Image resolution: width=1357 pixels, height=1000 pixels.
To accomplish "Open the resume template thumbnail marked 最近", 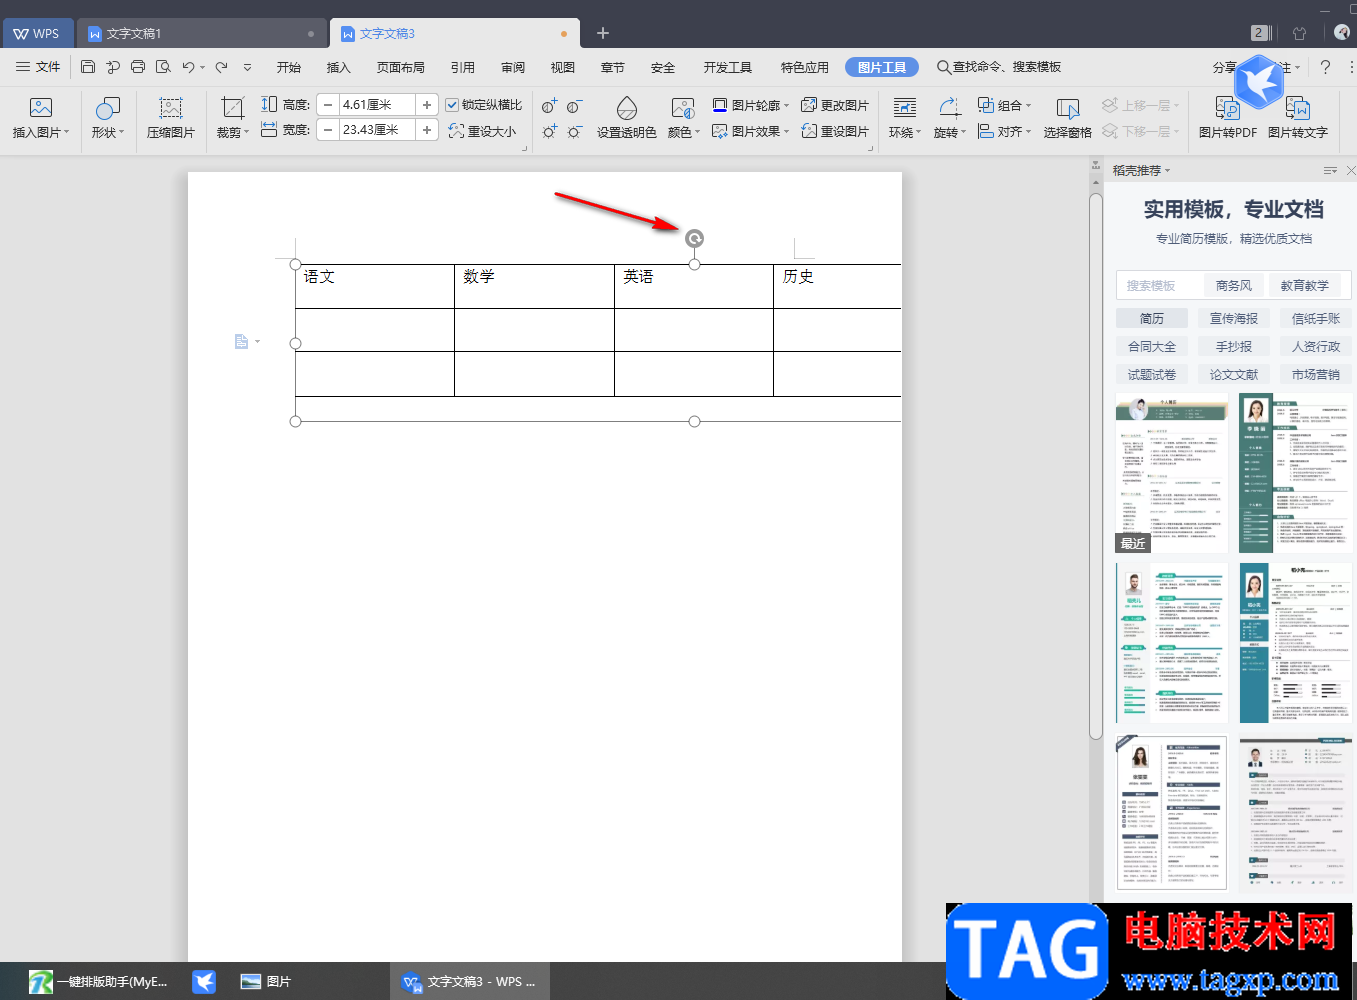I will pyautogui.click(x=1172, y=473).
